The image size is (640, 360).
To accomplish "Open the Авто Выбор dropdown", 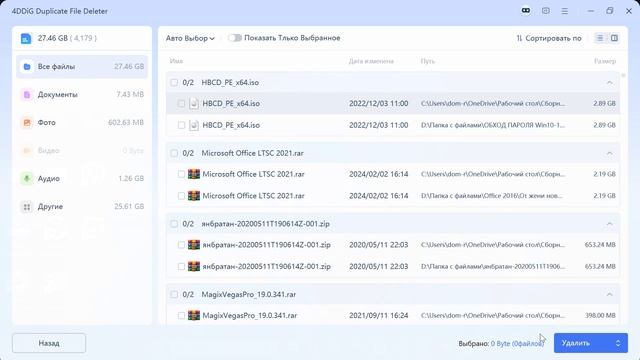I will 190,38.
